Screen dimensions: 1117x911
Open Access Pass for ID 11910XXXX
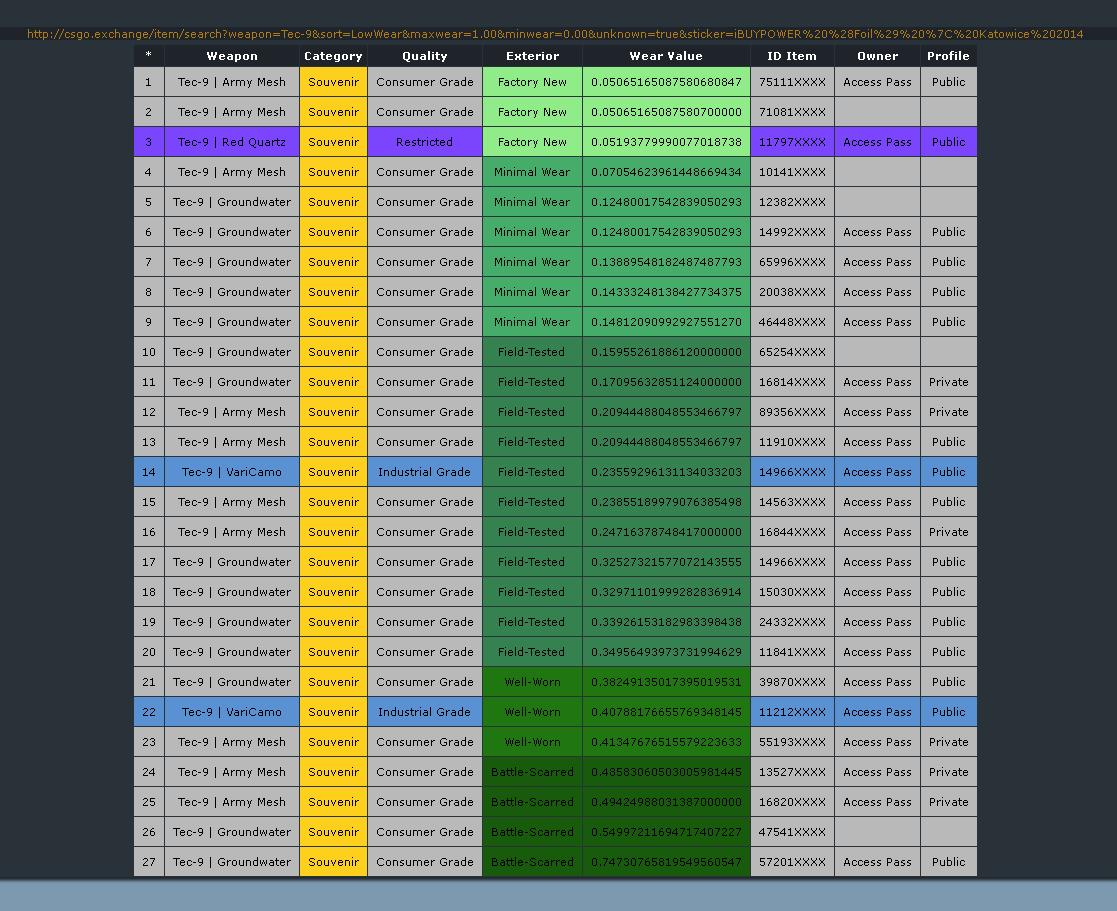tap(877, 442)
